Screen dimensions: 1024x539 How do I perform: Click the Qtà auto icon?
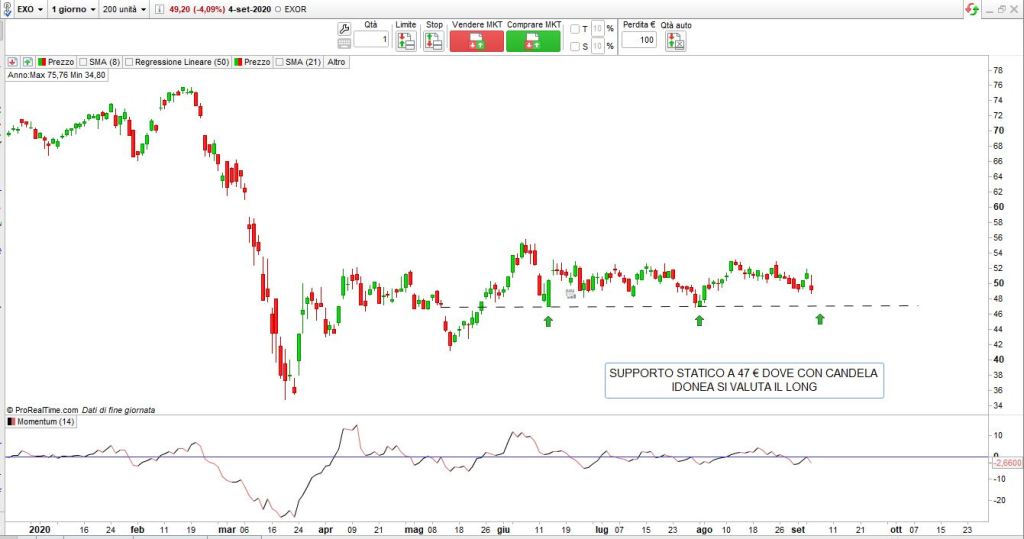click(675, 41)
